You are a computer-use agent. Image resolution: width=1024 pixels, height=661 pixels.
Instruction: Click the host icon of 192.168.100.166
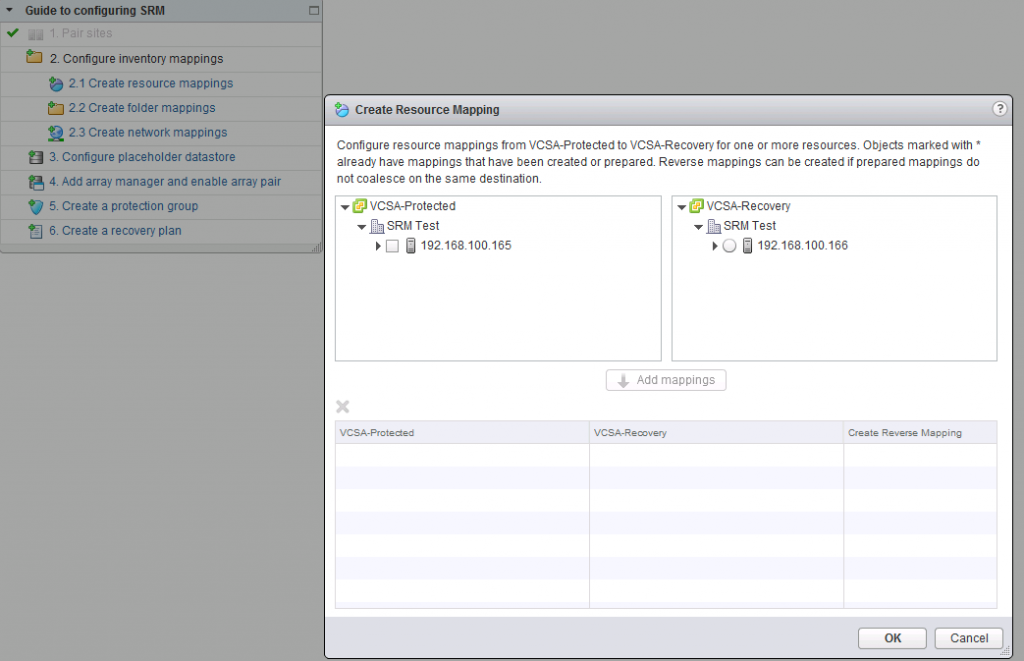748,246
